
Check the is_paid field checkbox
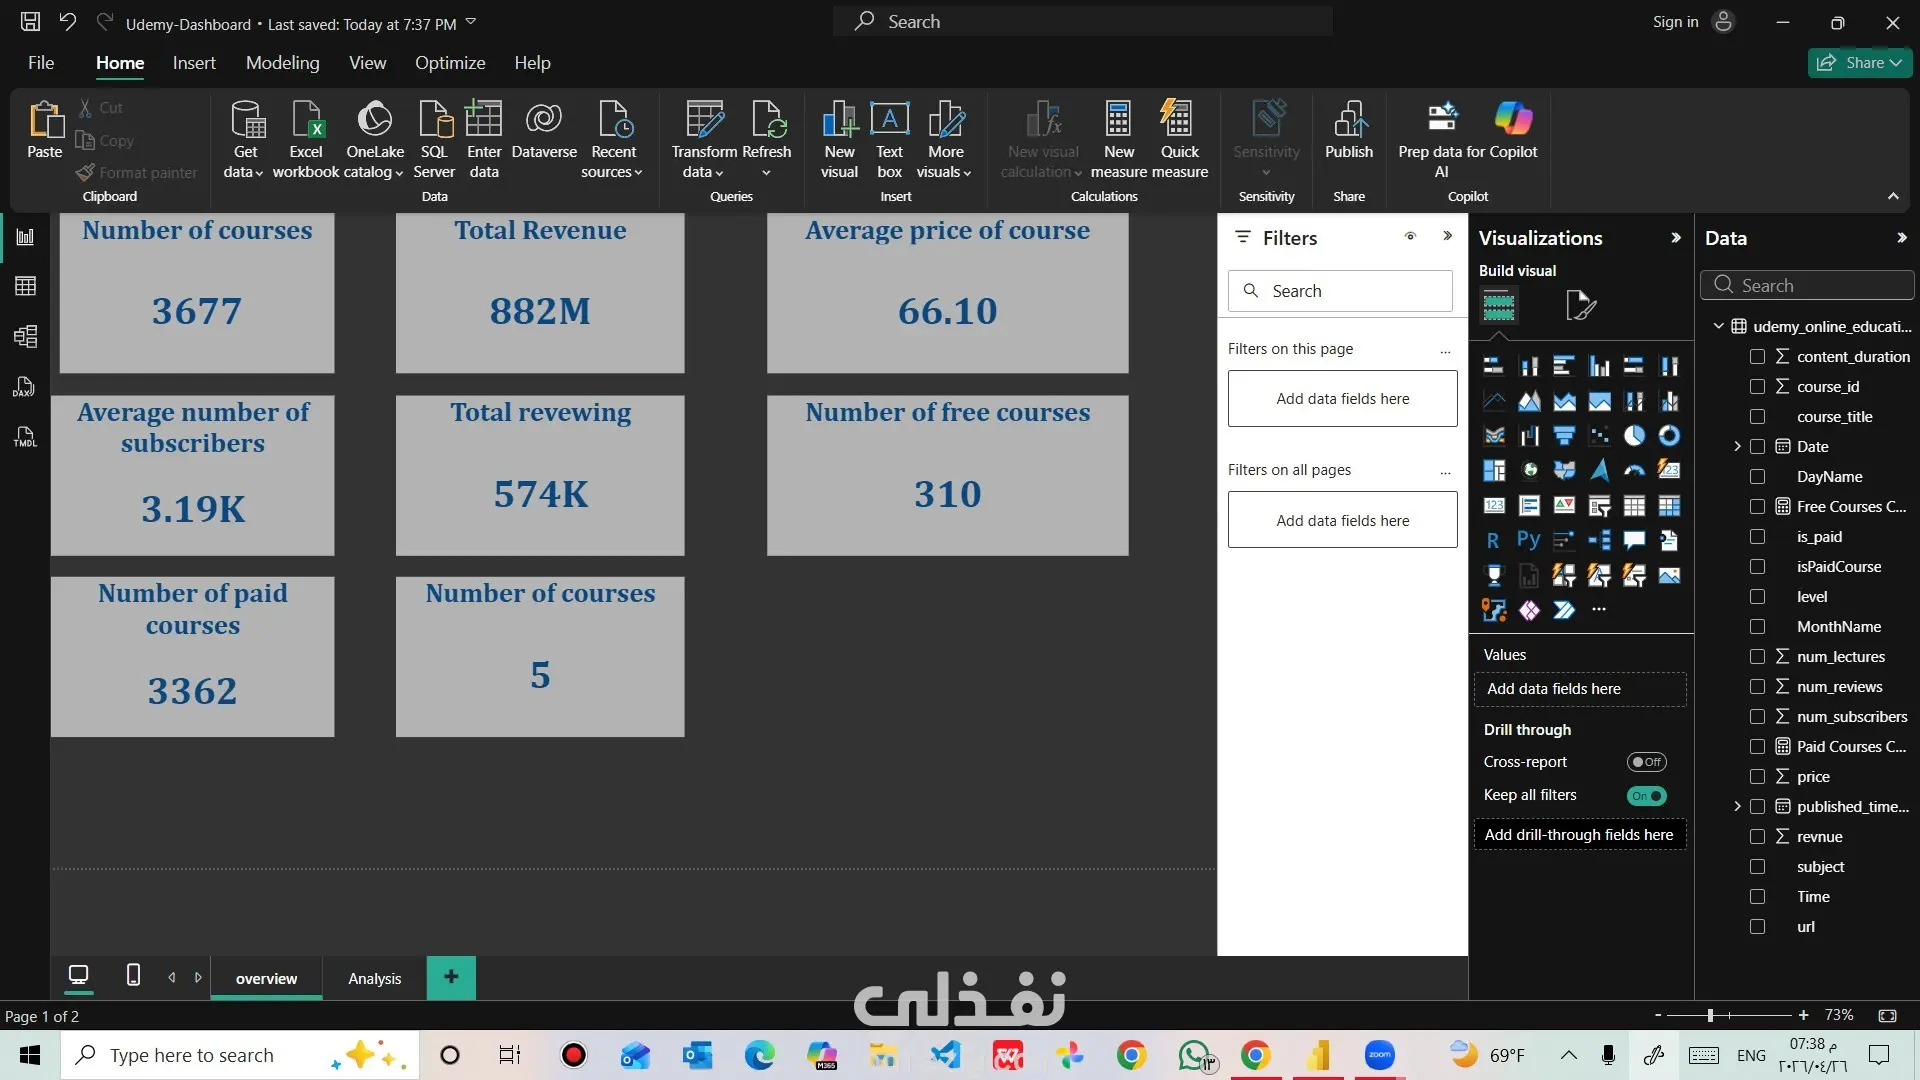(1757, 537)
